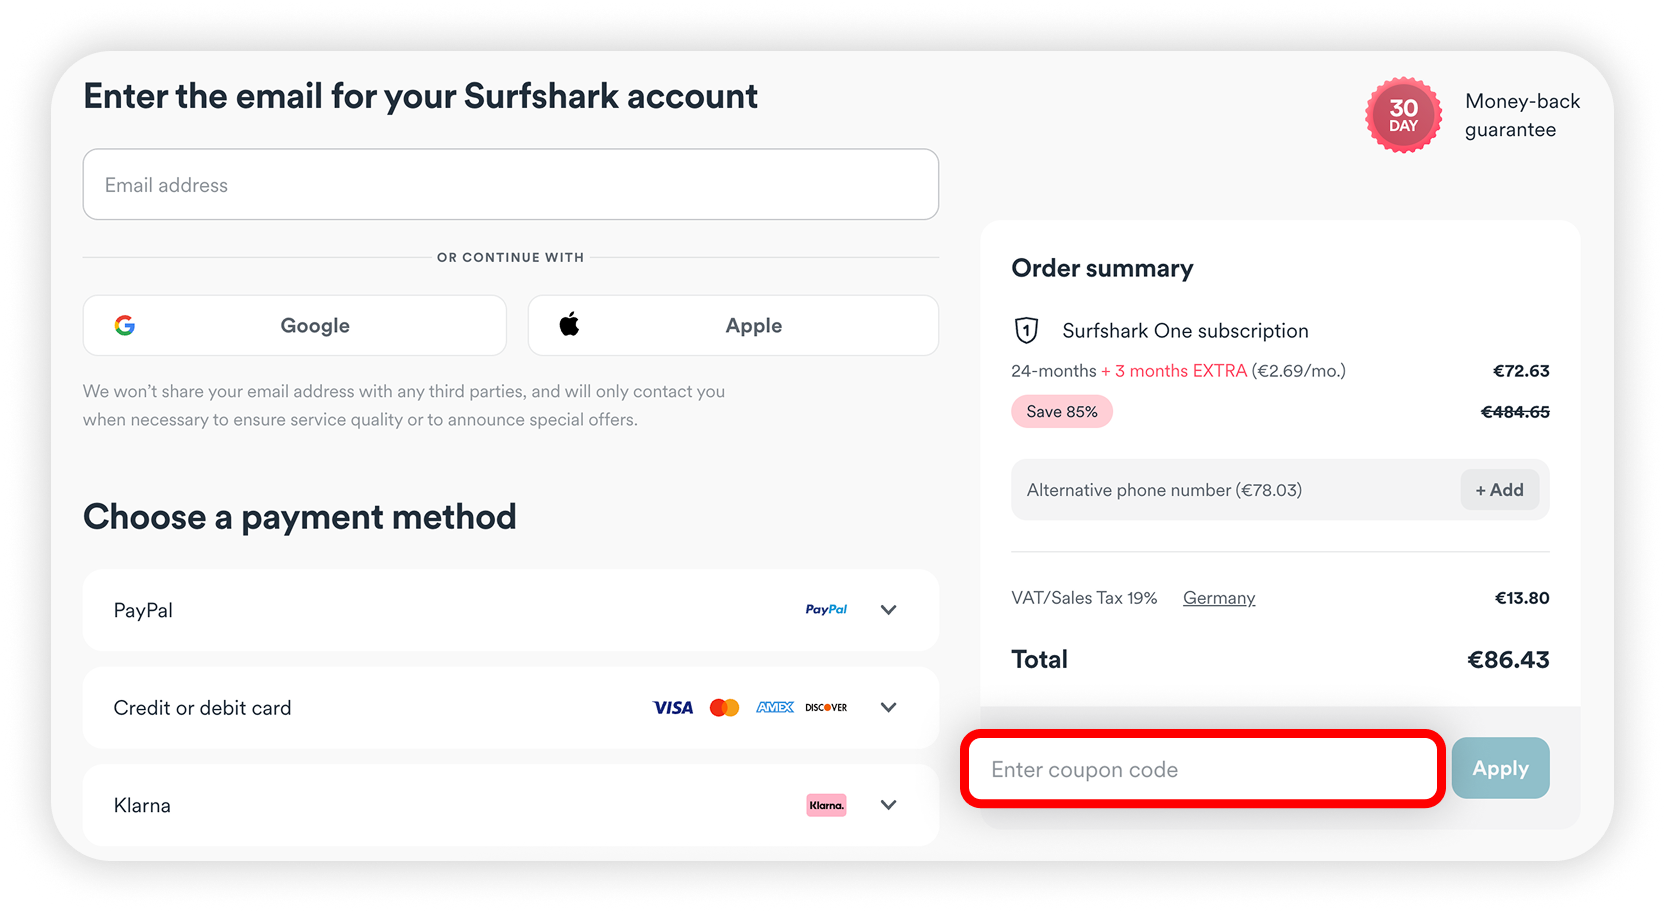The width and height of the screenshot is (1665, 912).
Task: Click the Mastercard icon
Action: tap(724, 707)
